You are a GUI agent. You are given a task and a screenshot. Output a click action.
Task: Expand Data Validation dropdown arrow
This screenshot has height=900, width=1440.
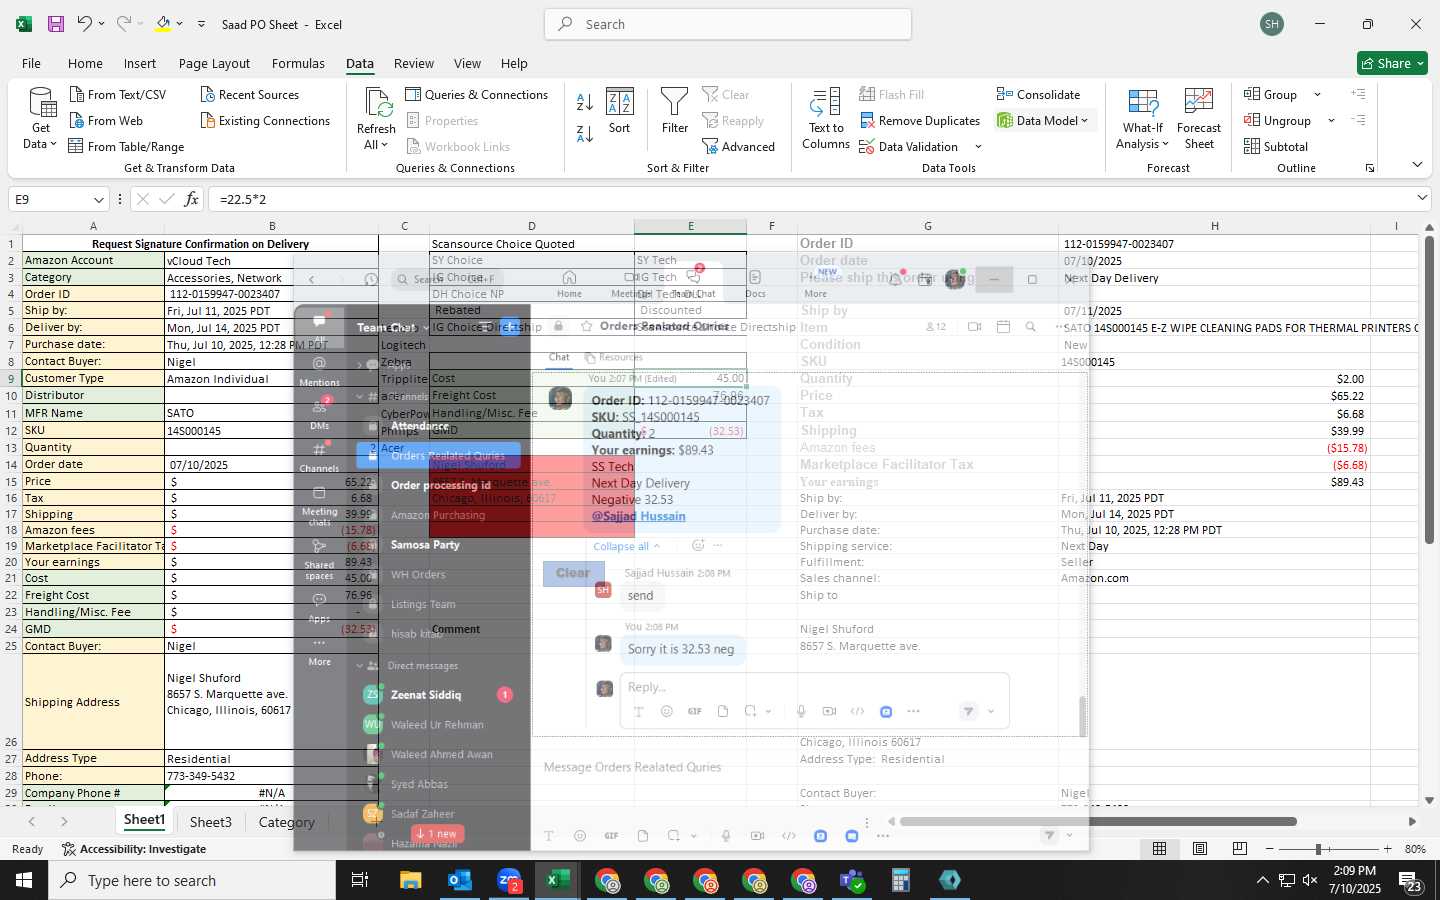point(978,147)
